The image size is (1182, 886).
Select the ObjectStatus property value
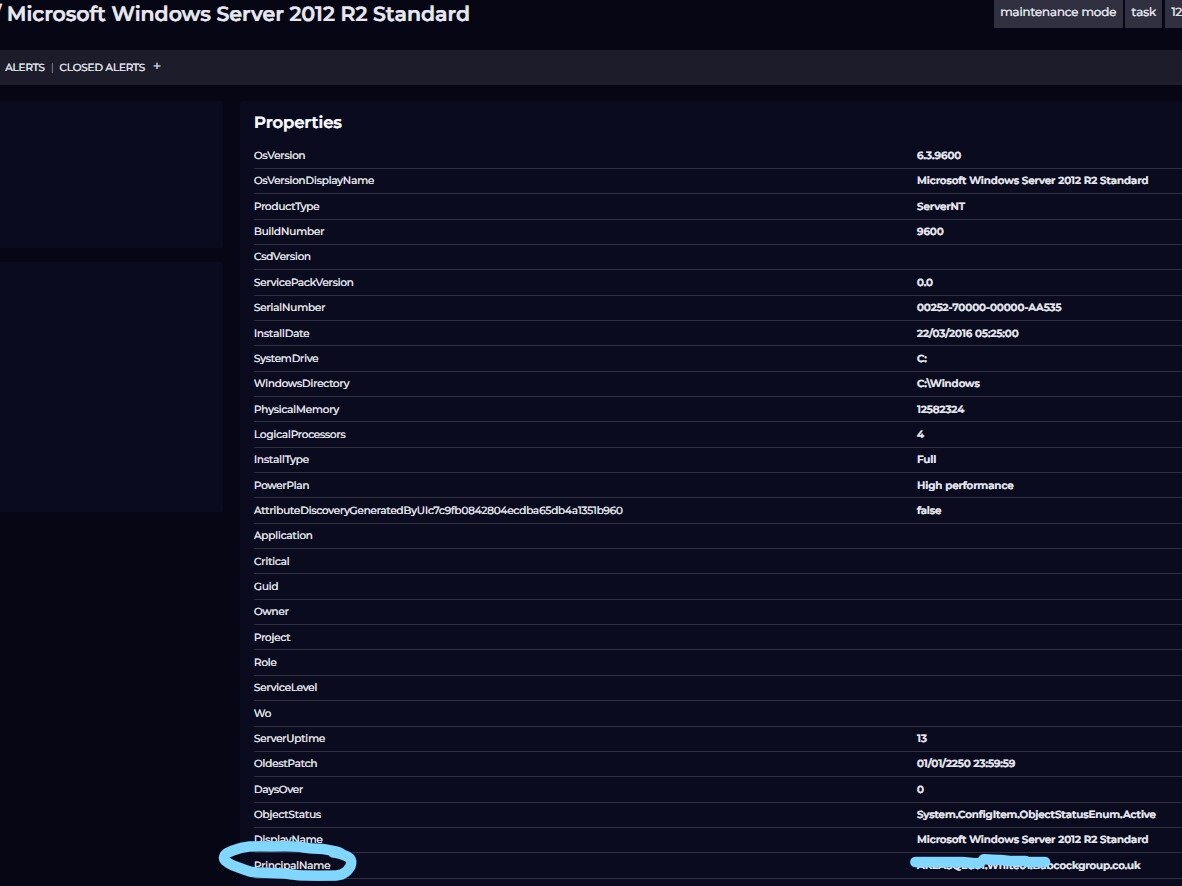1035,815
